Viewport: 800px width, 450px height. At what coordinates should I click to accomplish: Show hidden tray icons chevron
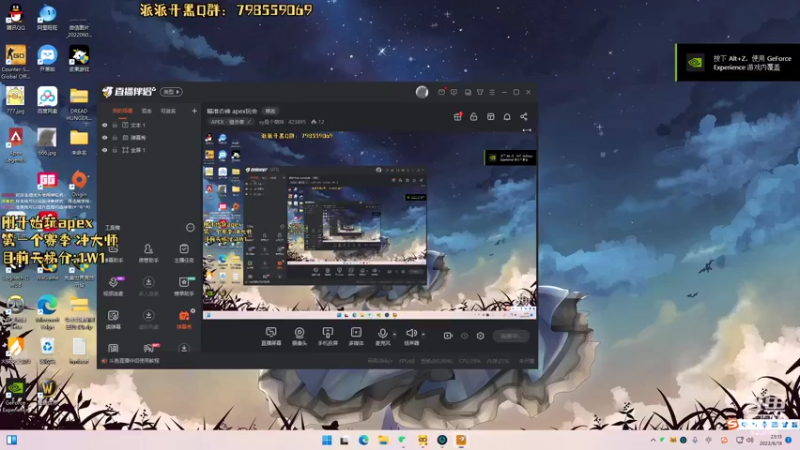coord(653,440)
